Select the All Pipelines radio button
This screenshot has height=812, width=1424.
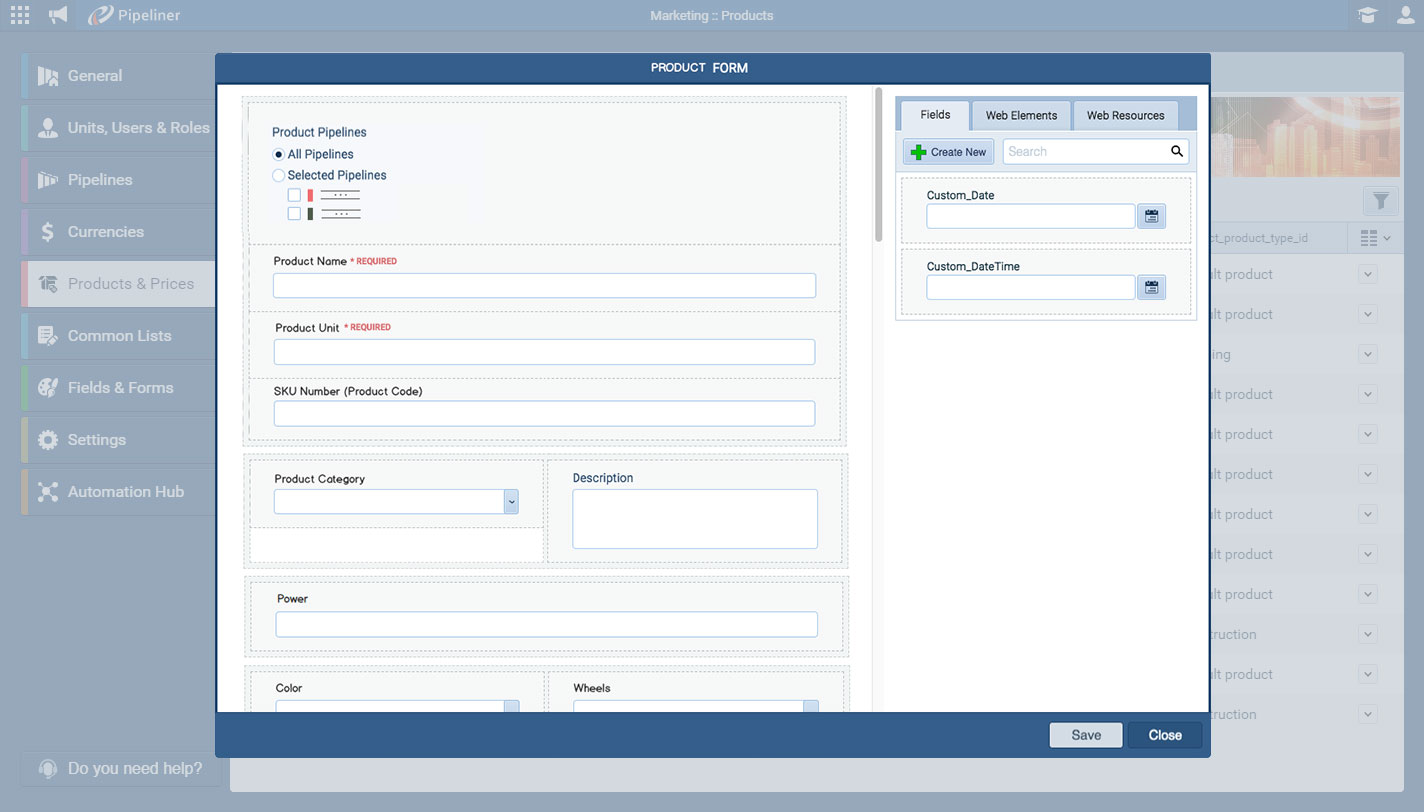tap(277, 153)
